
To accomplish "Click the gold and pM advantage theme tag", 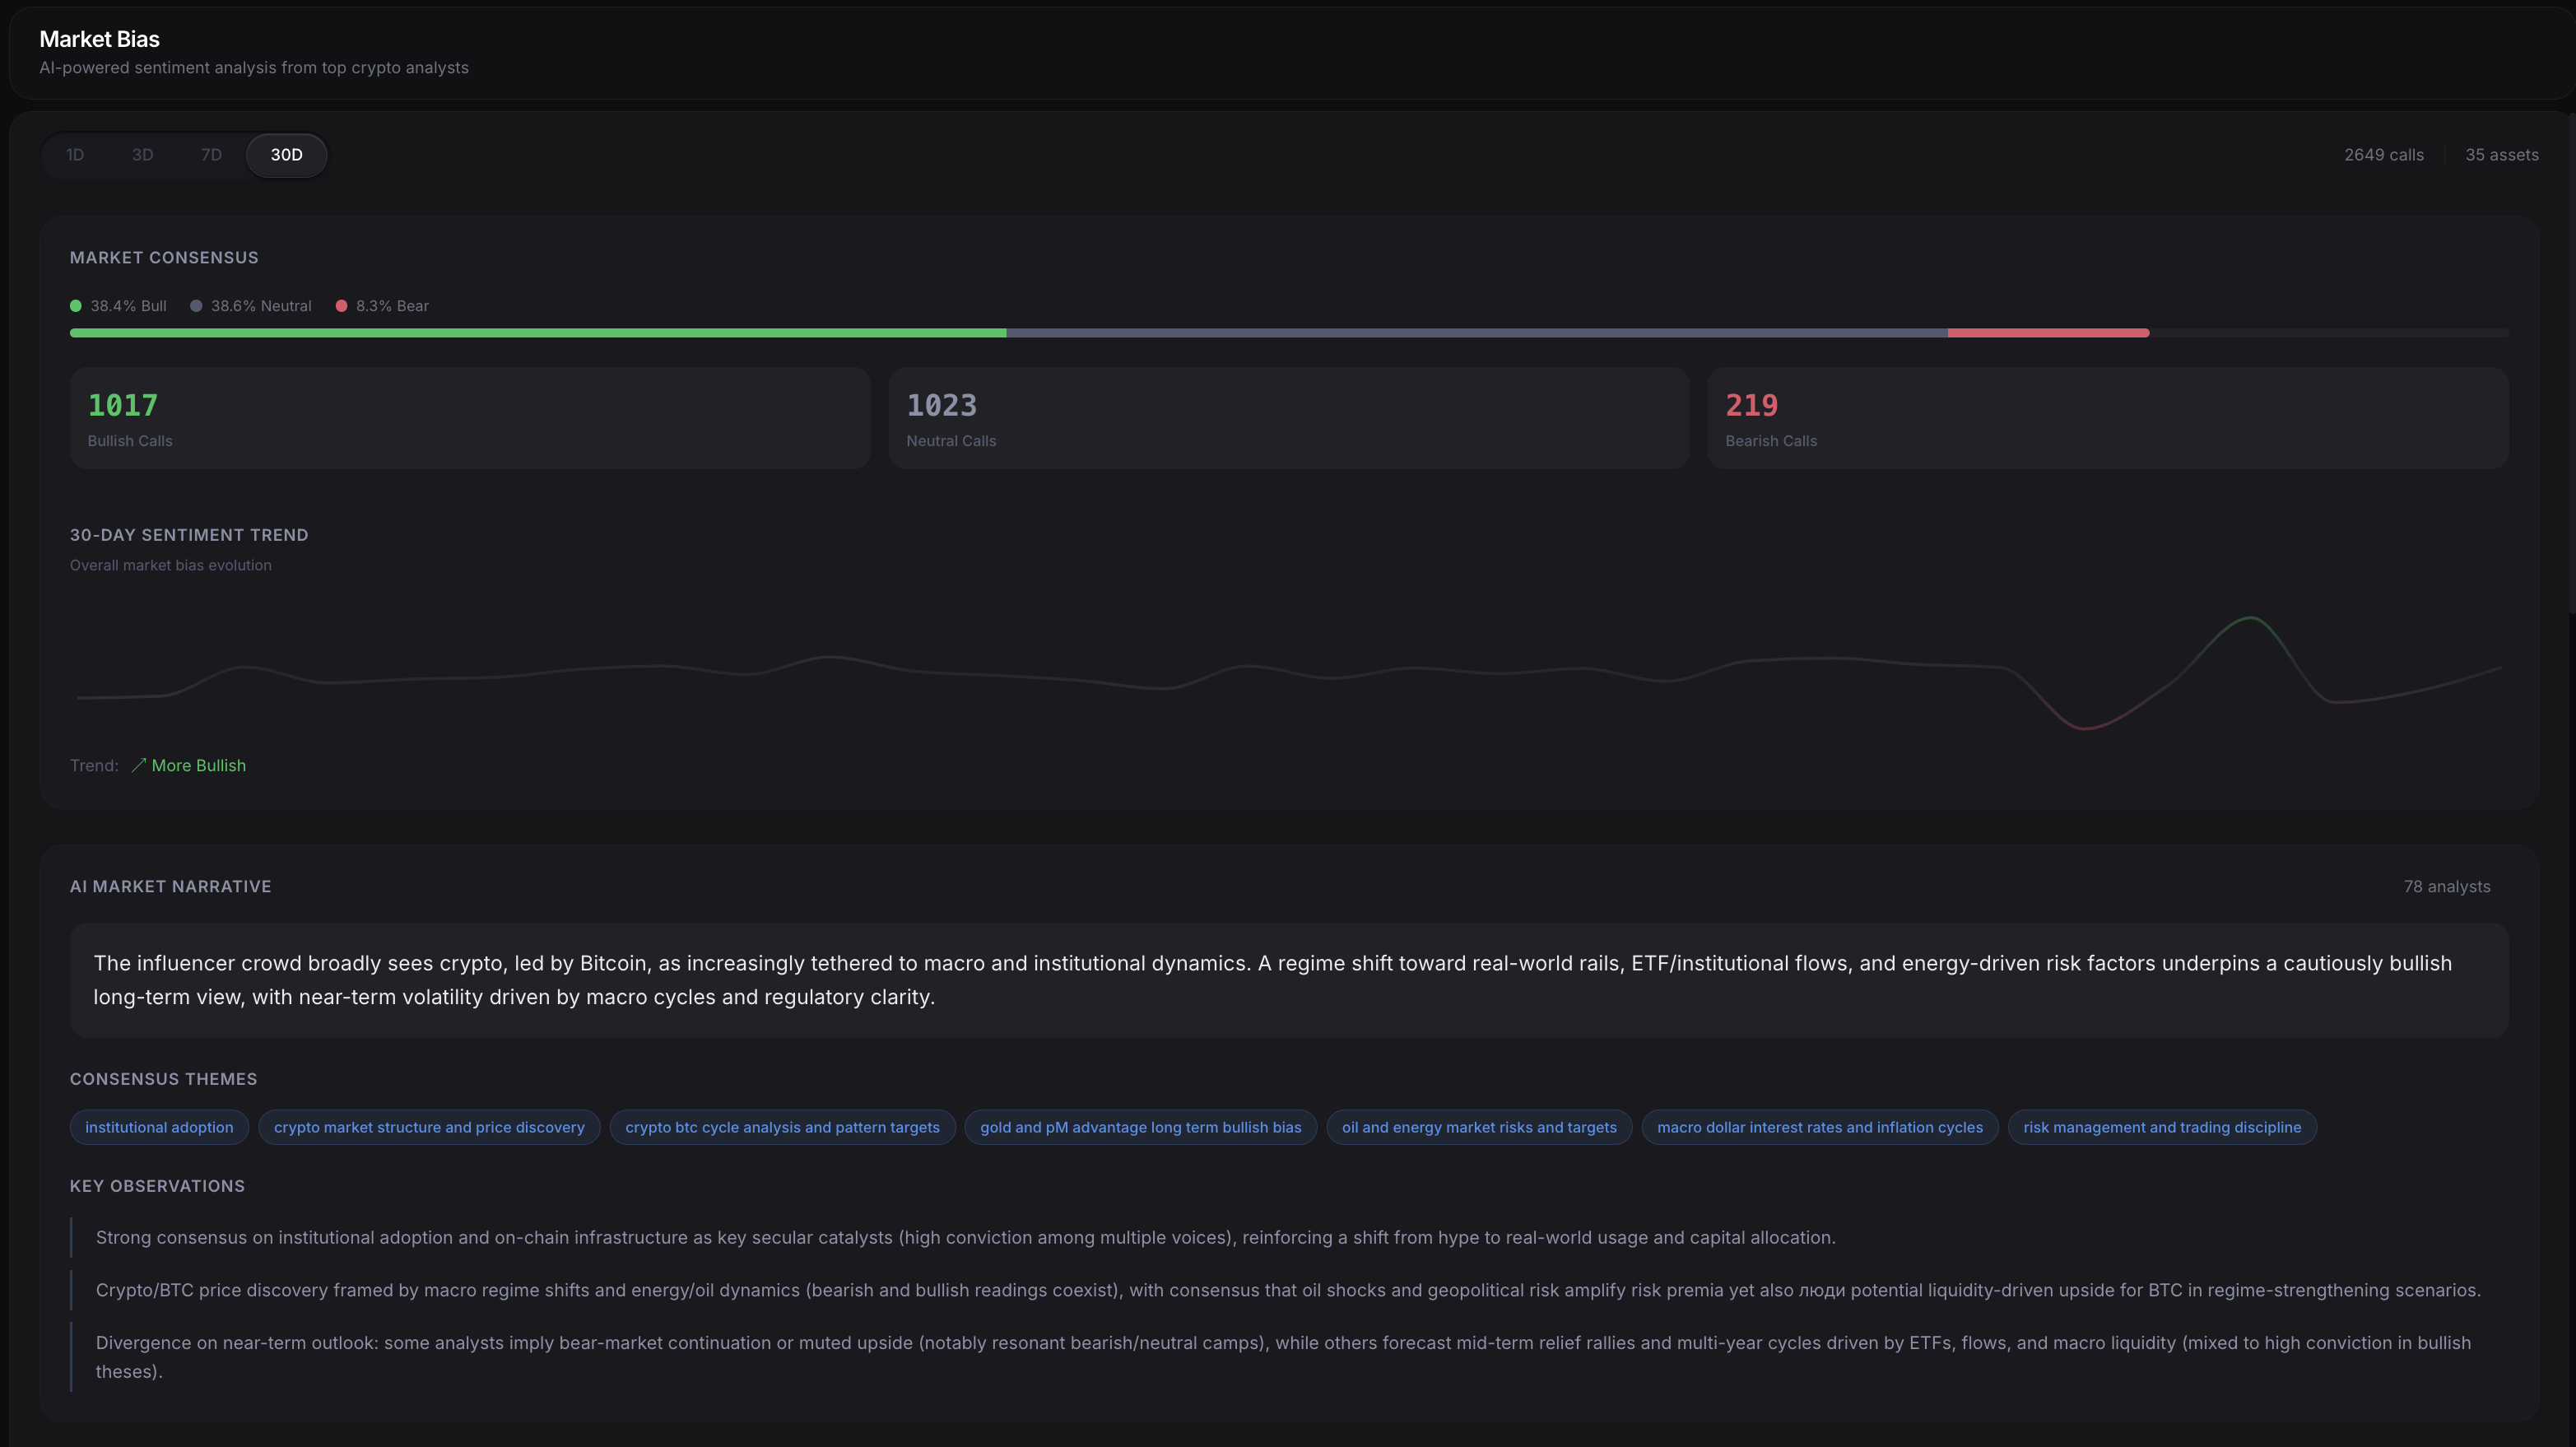I will point(1140,1127).
